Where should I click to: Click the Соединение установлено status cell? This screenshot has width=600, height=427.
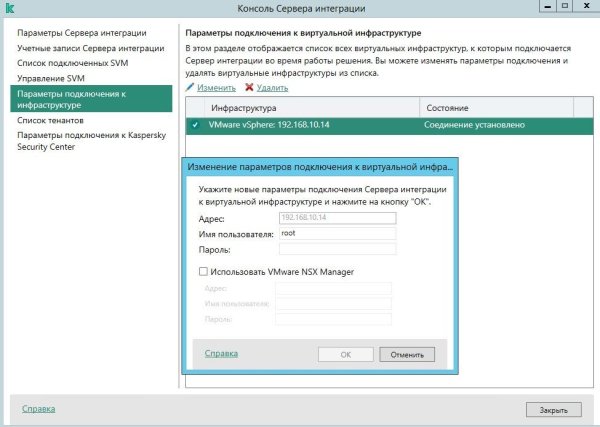474,125
